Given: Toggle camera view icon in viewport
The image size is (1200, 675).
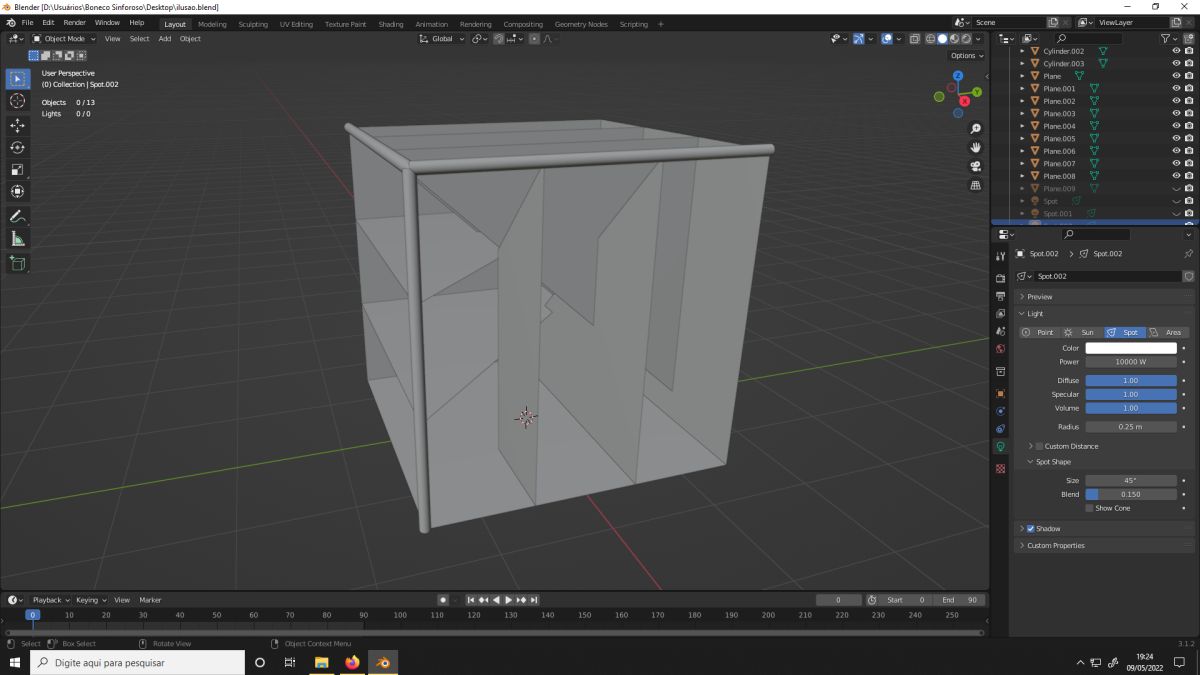Looking at the screenshot, I should [x=976, y=166].
